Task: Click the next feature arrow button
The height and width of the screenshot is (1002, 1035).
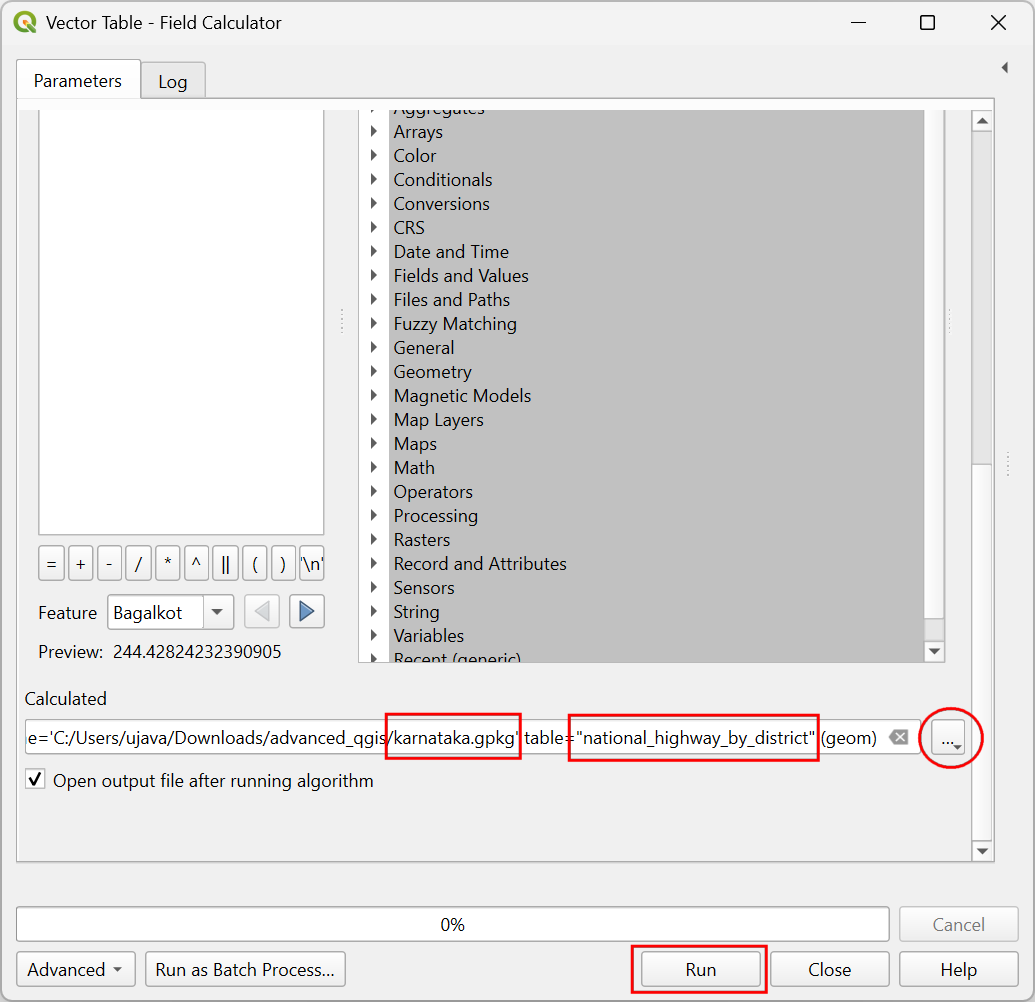Action: 306,612
